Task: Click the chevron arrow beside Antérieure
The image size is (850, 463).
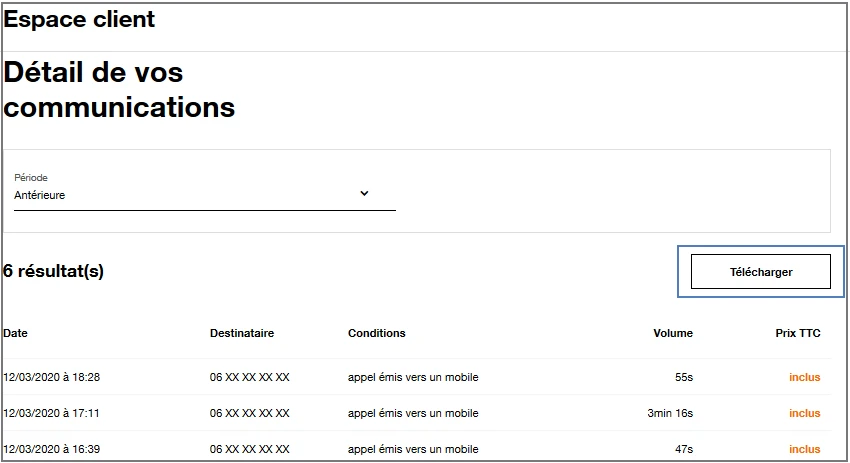Action: pos(364,194)
